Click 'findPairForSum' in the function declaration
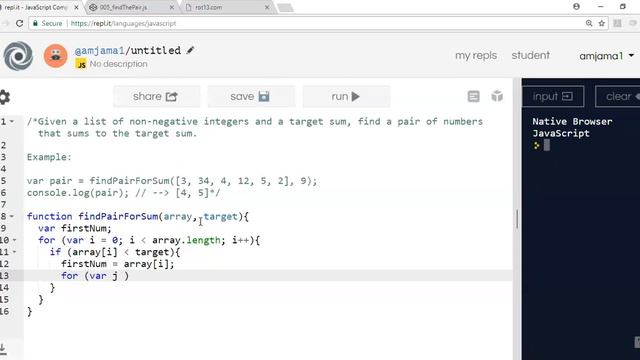 (118, 216)
